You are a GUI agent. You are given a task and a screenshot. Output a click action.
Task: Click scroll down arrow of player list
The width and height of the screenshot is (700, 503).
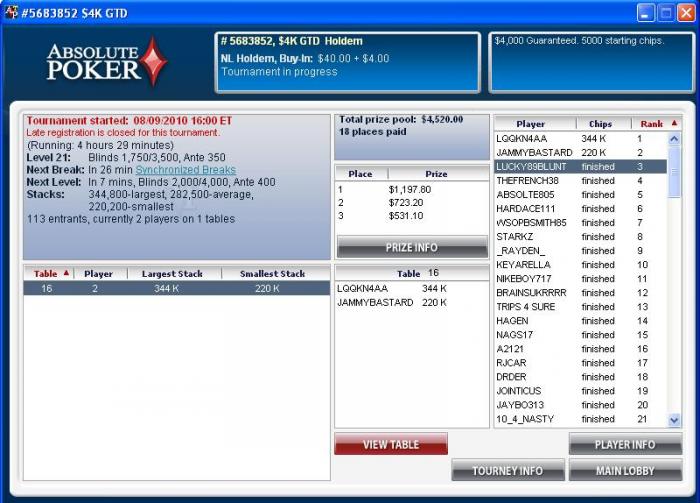pos(674,420)
